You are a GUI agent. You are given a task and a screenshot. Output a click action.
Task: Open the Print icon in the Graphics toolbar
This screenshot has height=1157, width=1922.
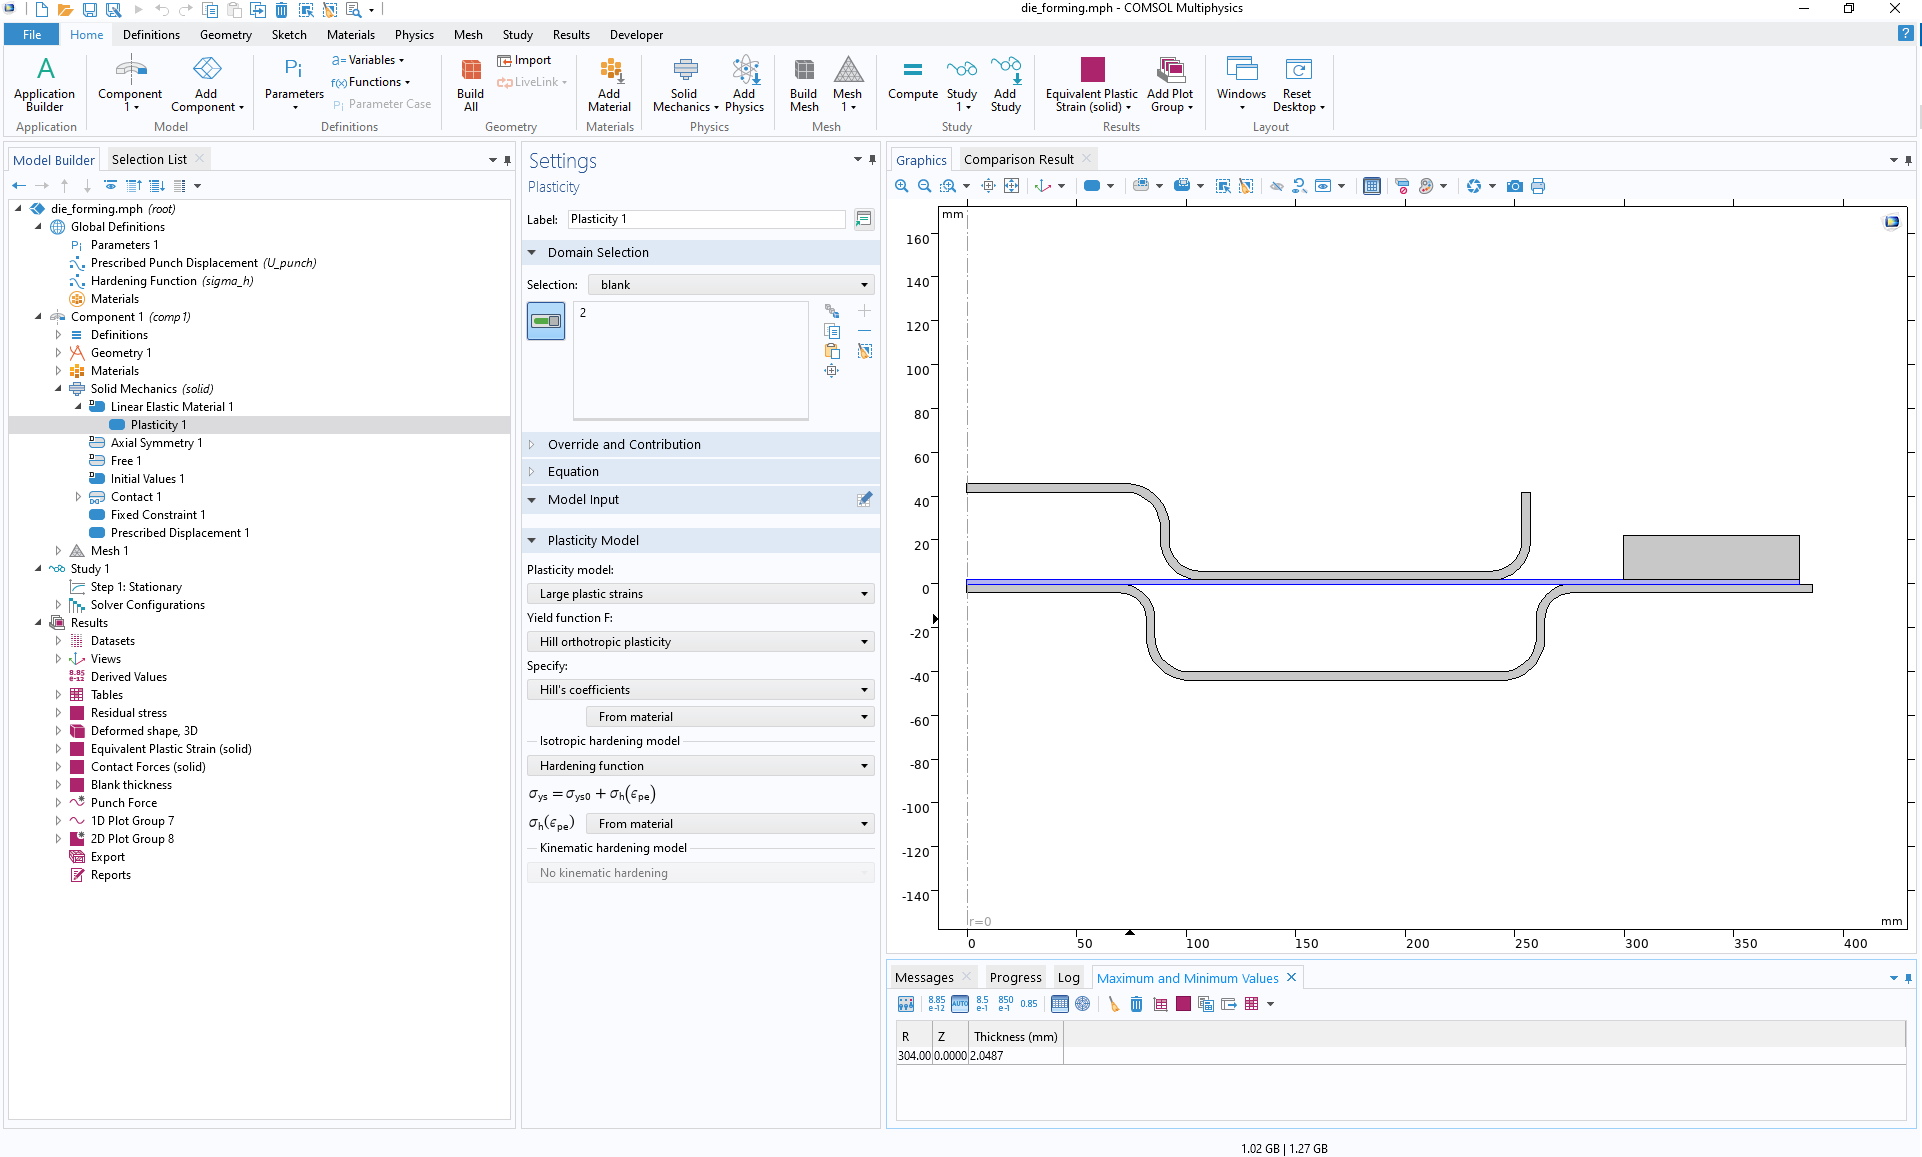(x=1539, y=186)
